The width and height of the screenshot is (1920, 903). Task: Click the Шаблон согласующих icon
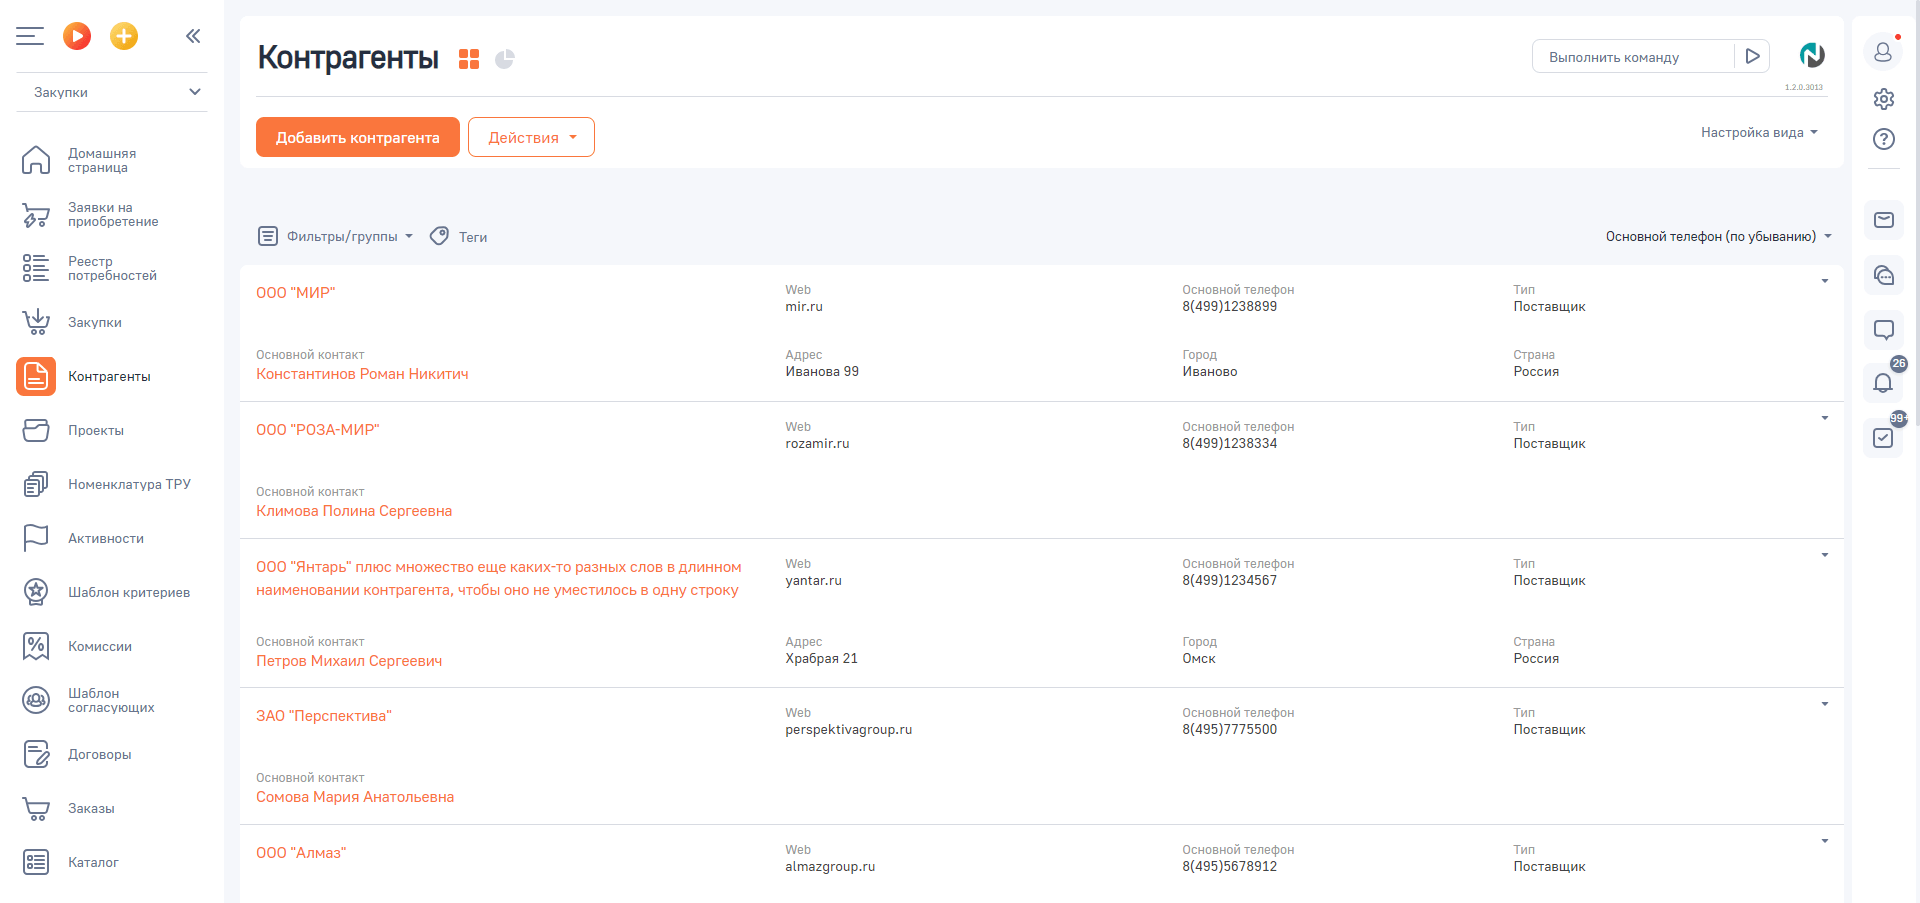36,700
